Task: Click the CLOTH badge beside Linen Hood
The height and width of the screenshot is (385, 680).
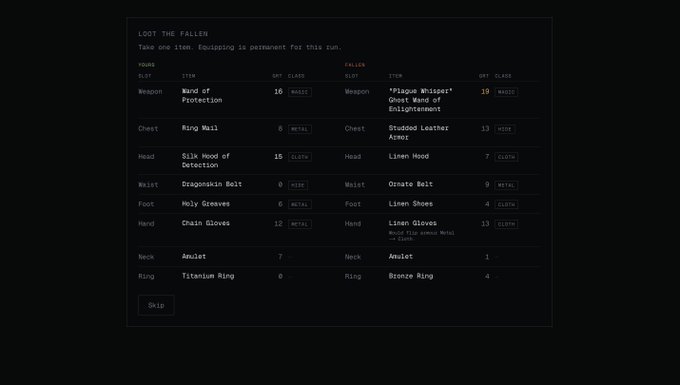Action: tap(506, 157)
